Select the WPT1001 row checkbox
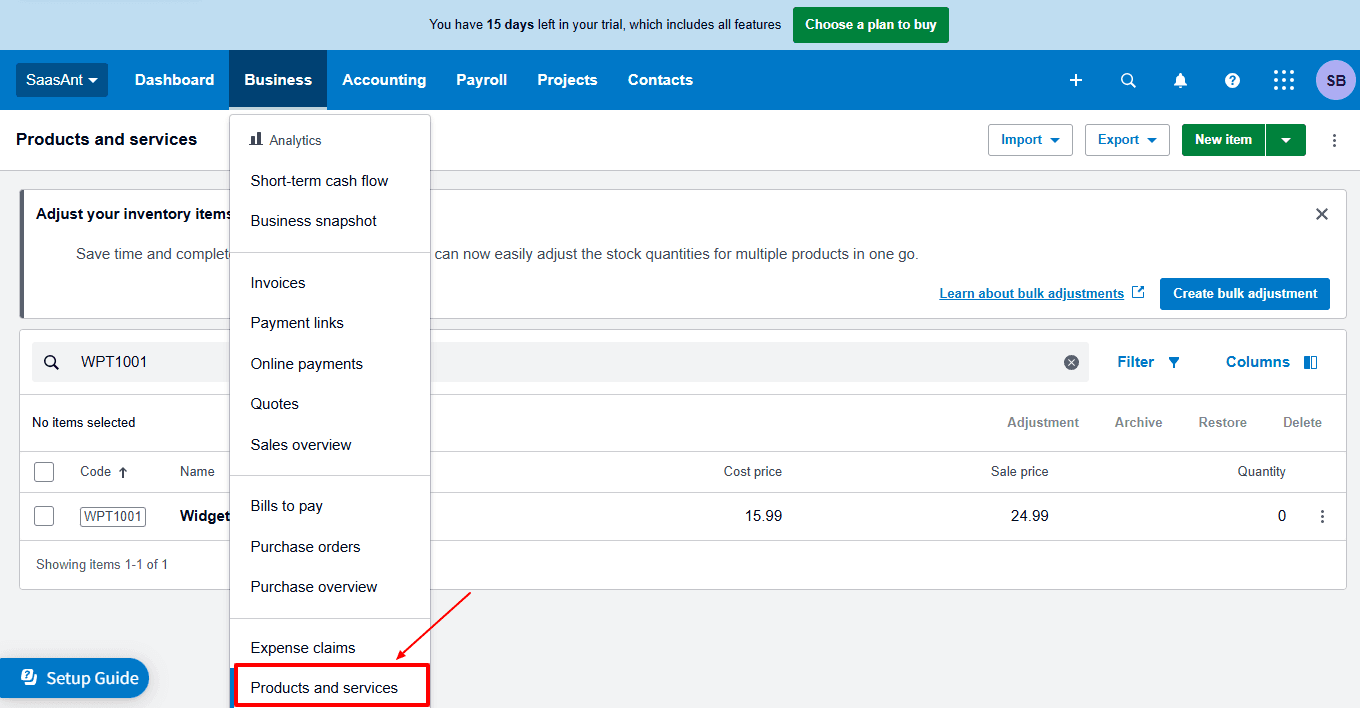 [44, 516]
